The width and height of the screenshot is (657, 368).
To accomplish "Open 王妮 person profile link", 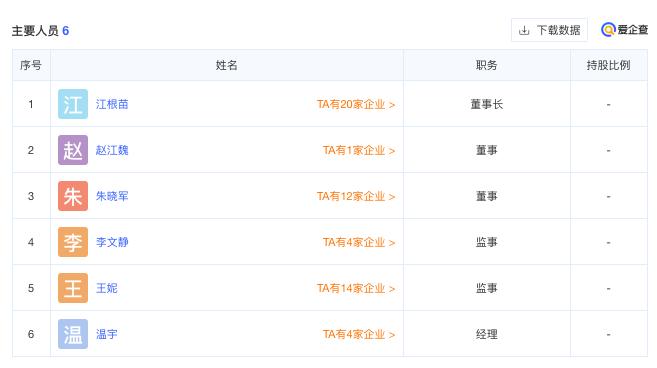I will click(x=106, y=288).
